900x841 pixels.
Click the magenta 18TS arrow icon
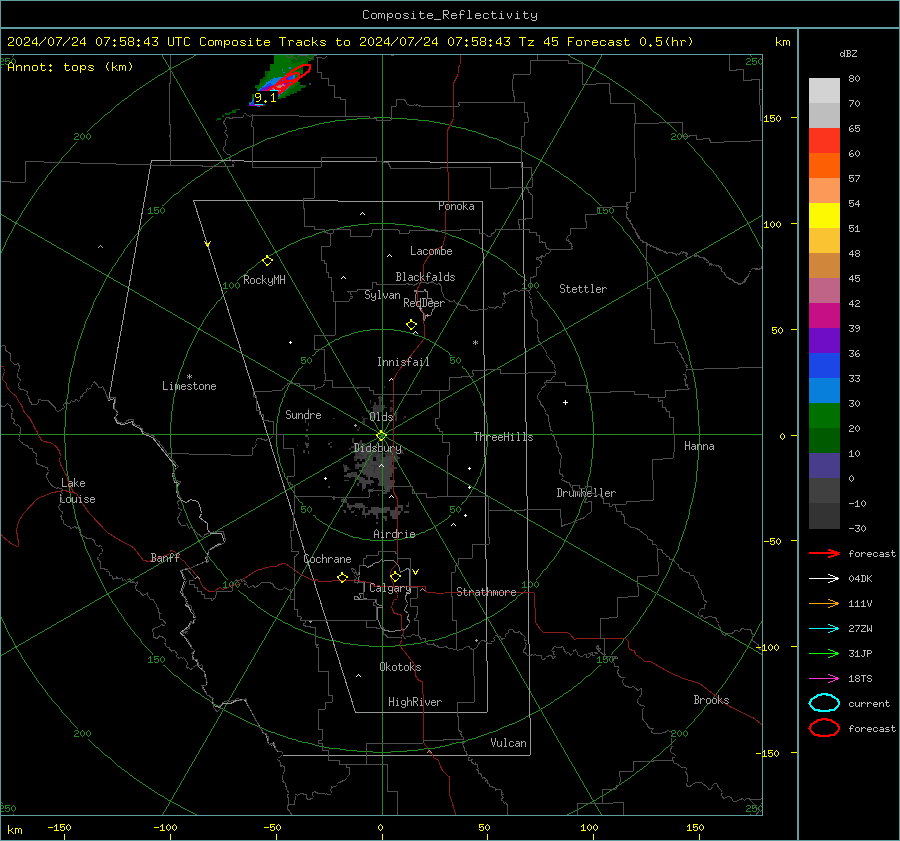click(824, 679)
